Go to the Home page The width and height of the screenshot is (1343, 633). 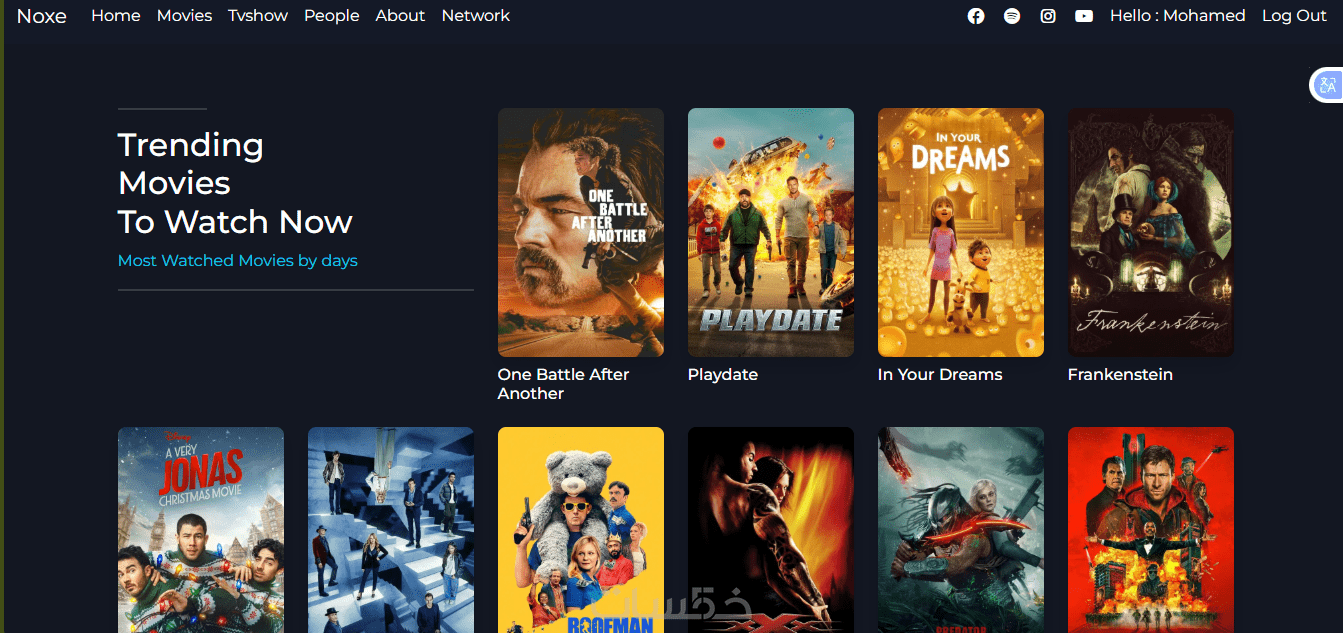pyautogui.click(x=116, y=16)
